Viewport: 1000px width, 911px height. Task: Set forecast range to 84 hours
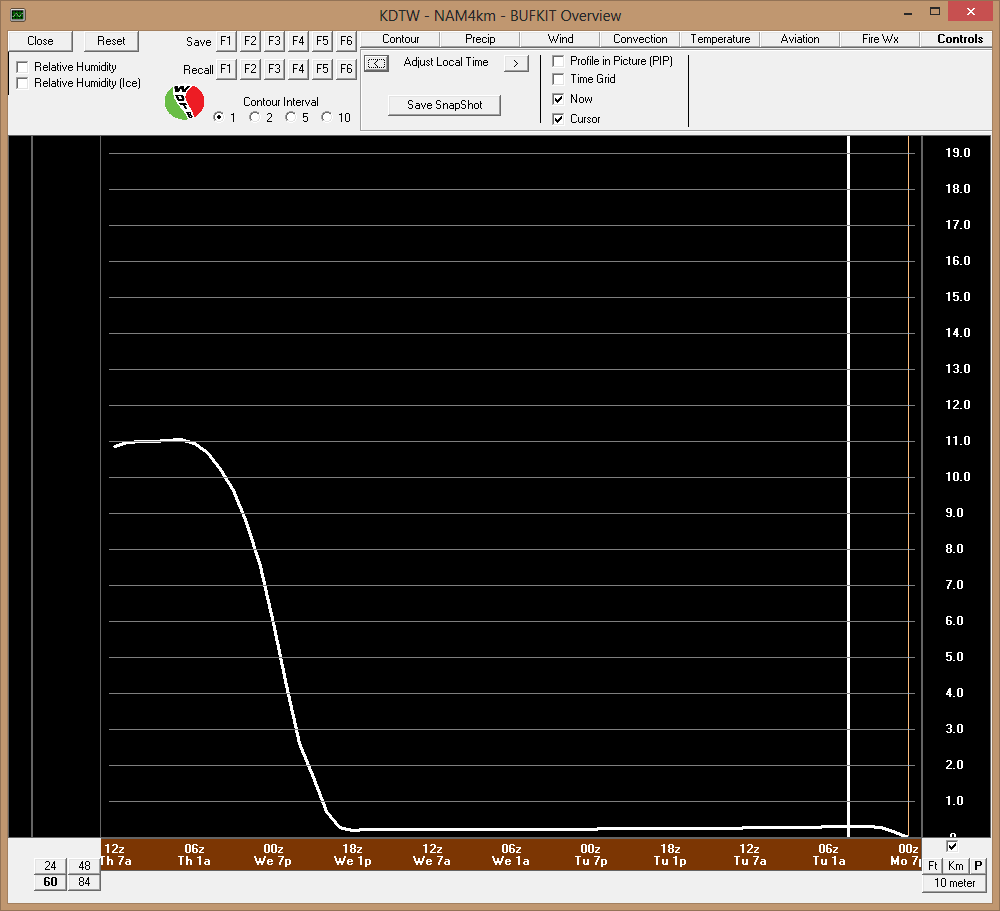coord(84,882)
